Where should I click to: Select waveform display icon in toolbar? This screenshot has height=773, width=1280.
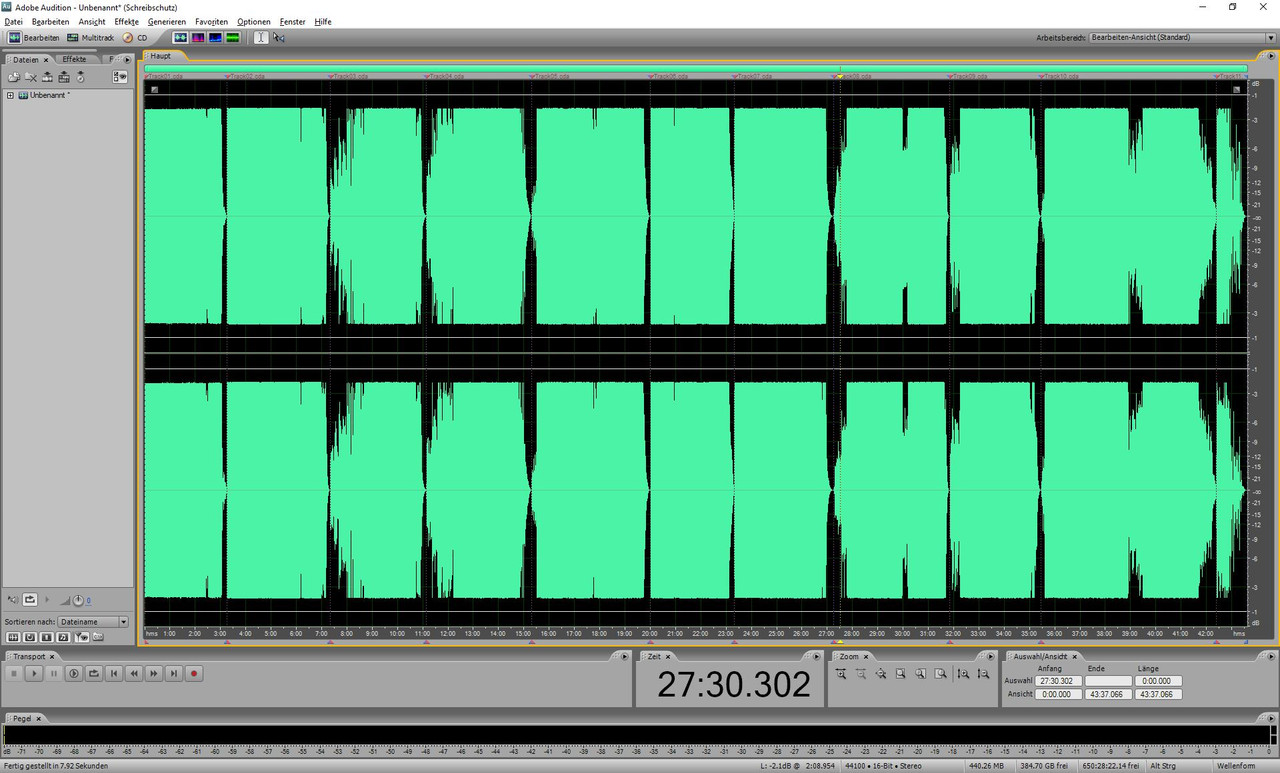coord(181,37)
